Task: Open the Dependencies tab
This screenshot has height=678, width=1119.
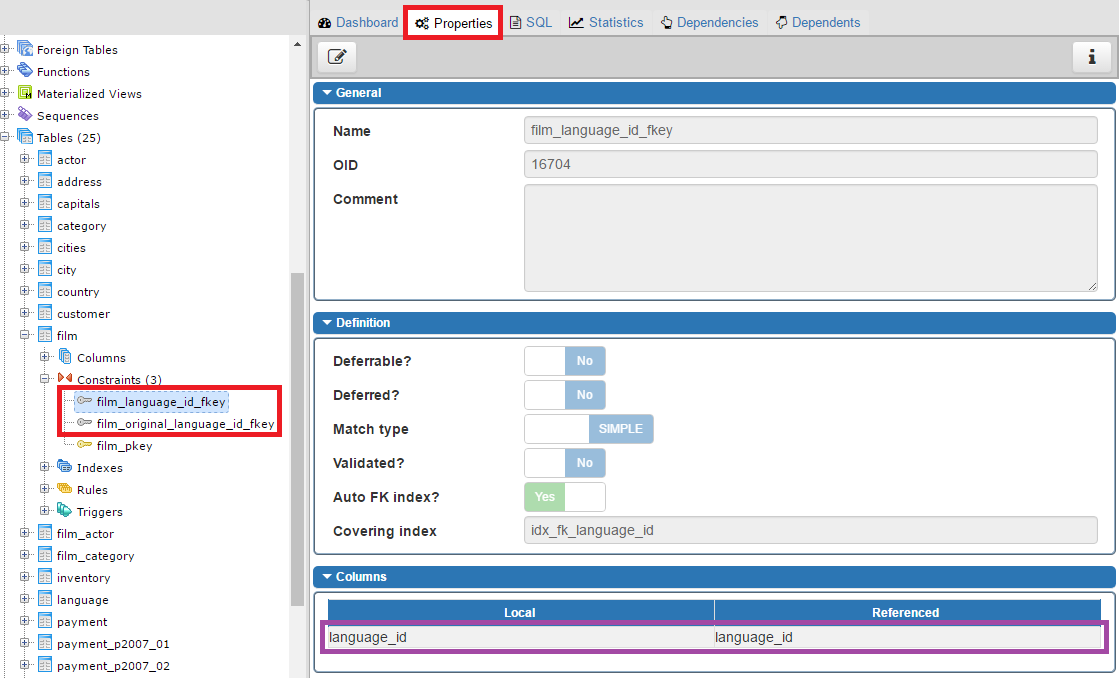Action: (x=708, y=22)
